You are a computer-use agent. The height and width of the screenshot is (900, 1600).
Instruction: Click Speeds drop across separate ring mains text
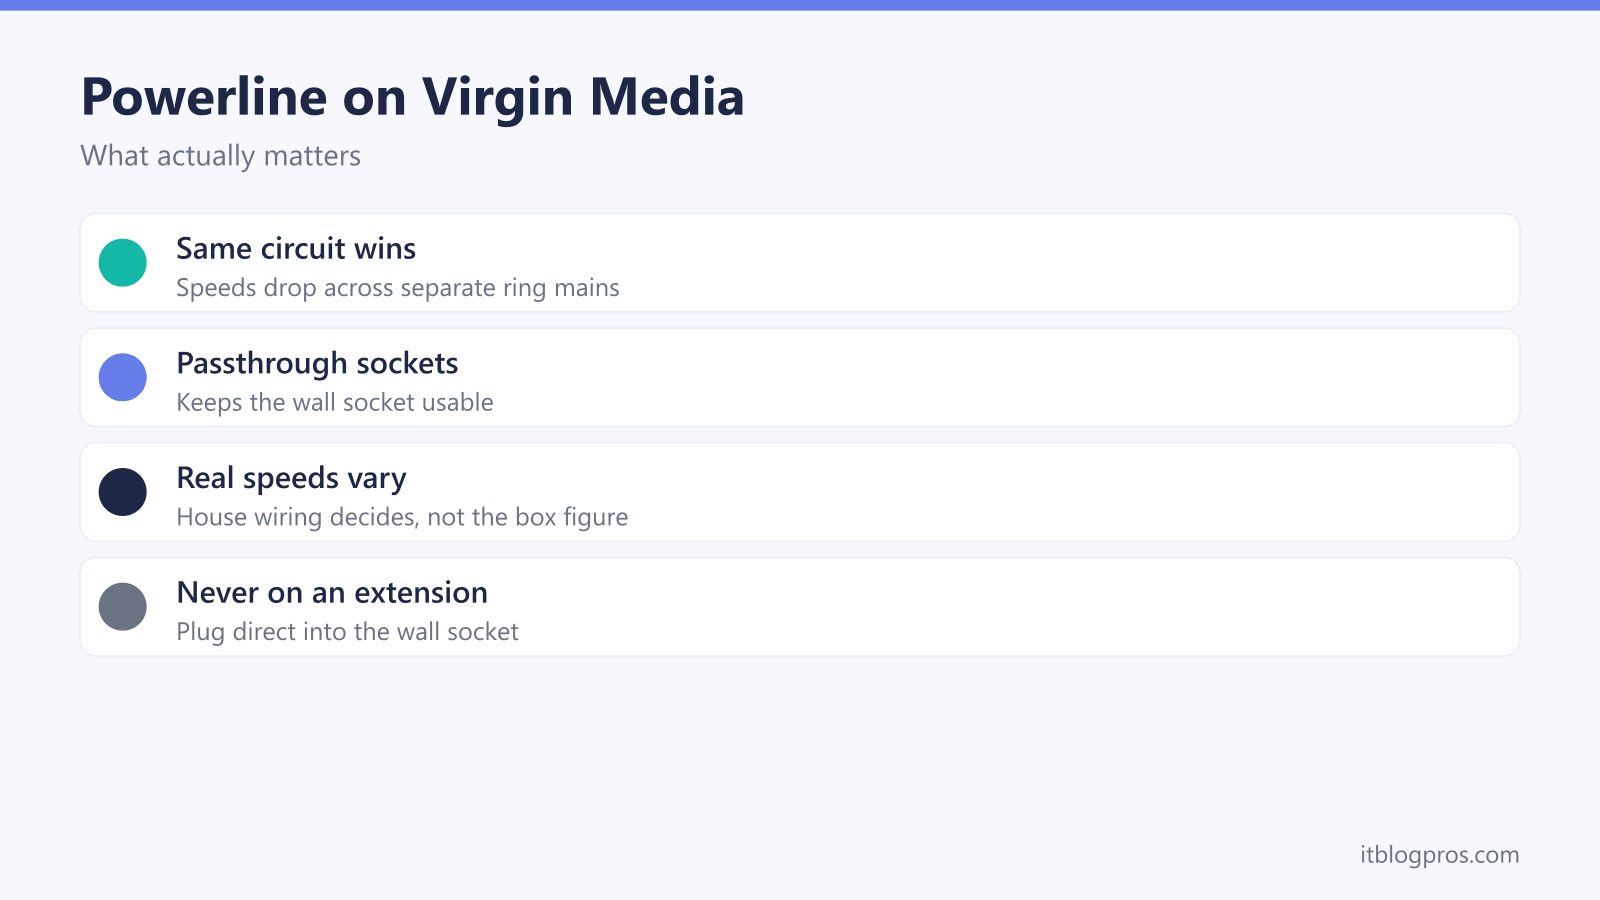pos(398,288)
